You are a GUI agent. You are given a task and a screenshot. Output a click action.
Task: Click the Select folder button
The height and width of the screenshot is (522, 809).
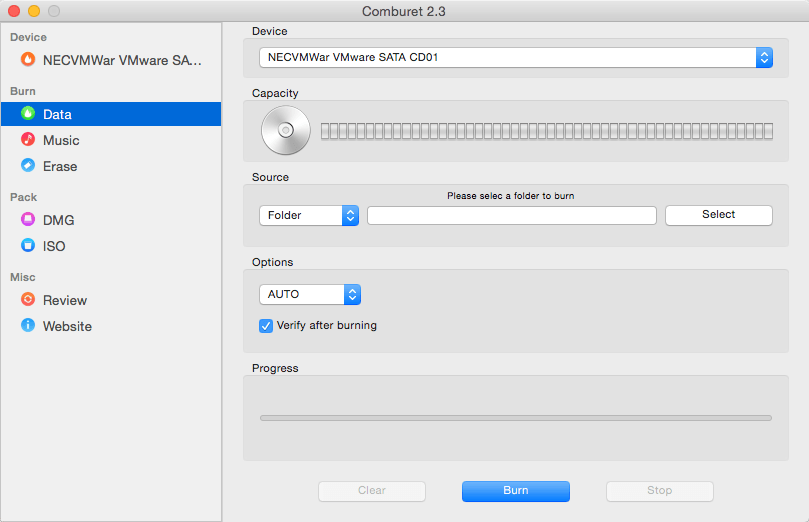click(x=719, y=215)
